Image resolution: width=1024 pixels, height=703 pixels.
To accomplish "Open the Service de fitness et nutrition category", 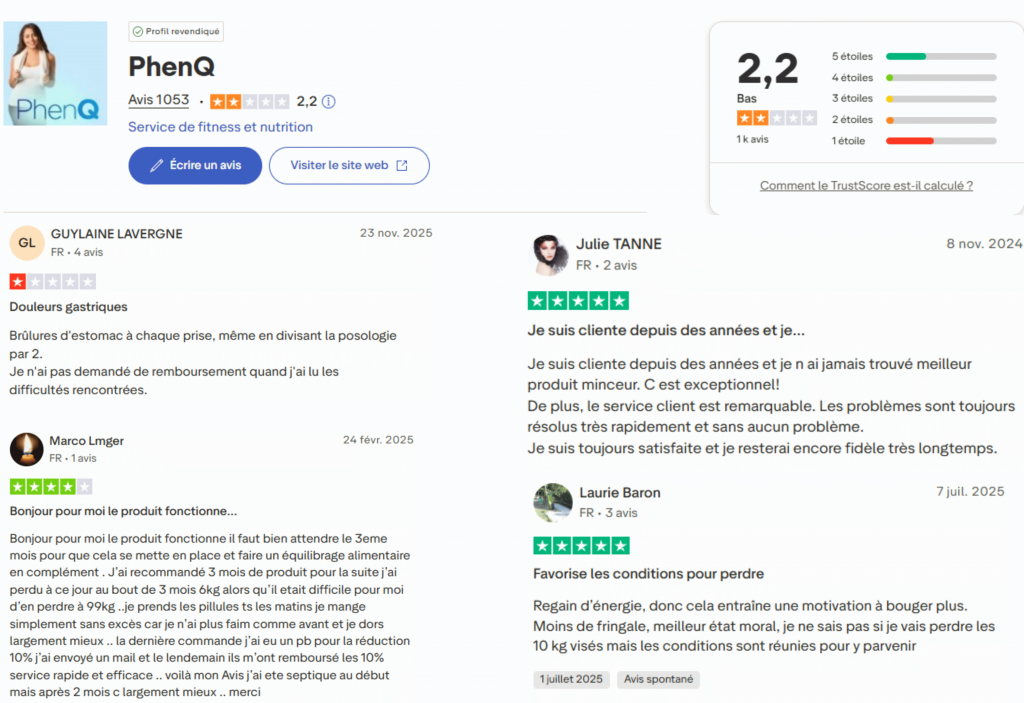I will pyautogui.click(x=220, y=127).
